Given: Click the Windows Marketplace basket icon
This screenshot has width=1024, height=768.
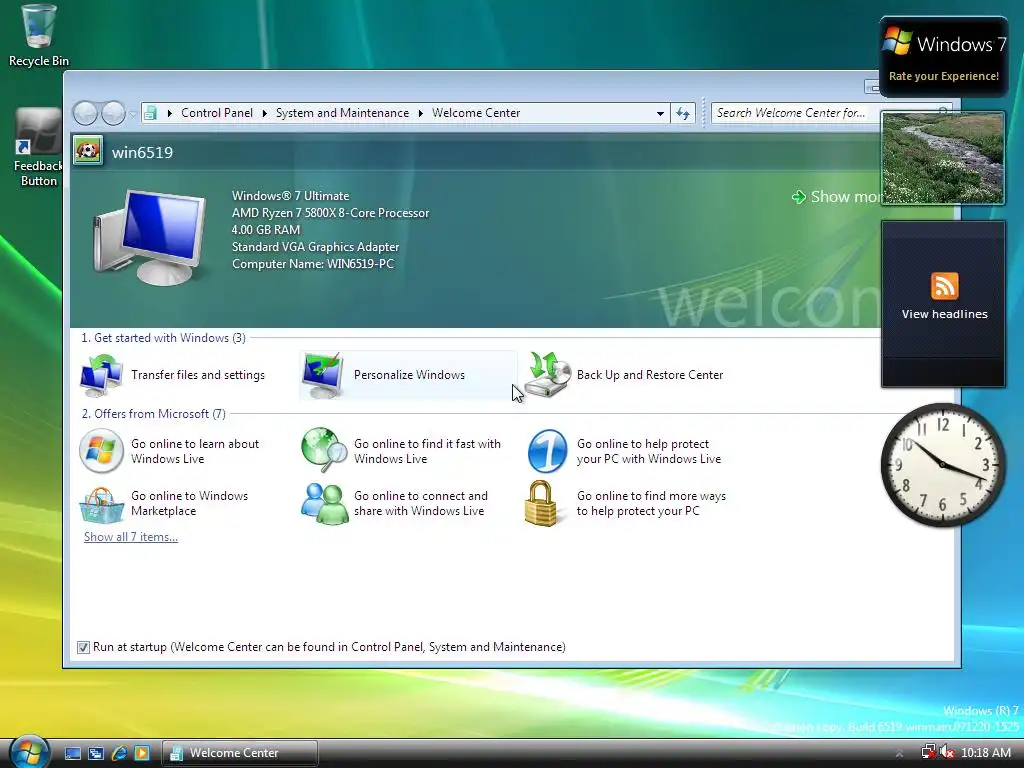Looking at the screenshot, I should point(101,504).
